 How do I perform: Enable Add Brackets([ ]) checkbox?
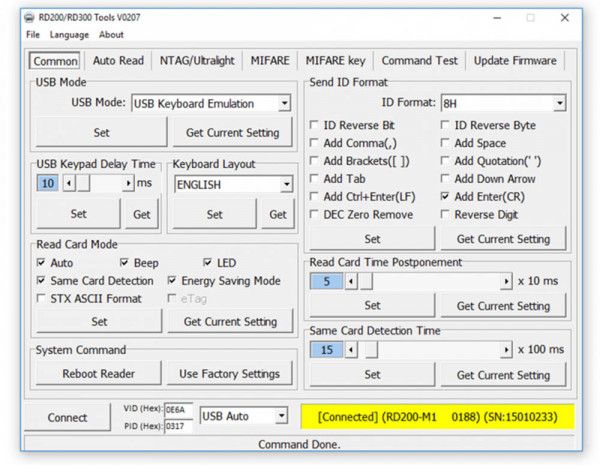coord(314,161)
